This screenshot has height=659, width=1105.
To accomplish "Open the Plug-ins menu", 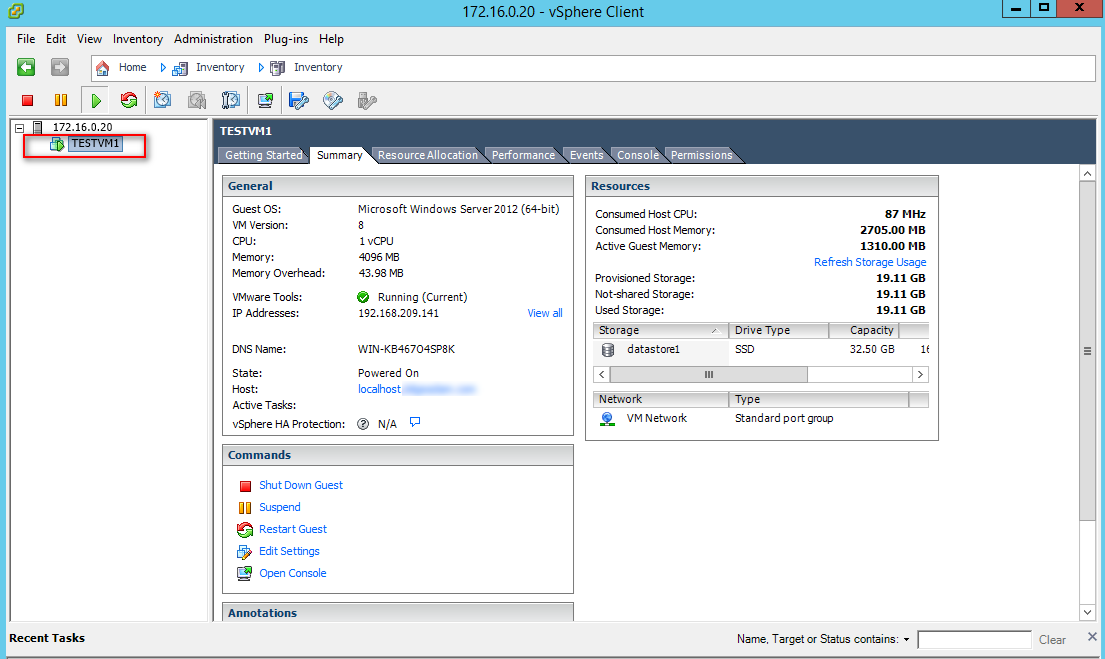I will pos(285,39).
